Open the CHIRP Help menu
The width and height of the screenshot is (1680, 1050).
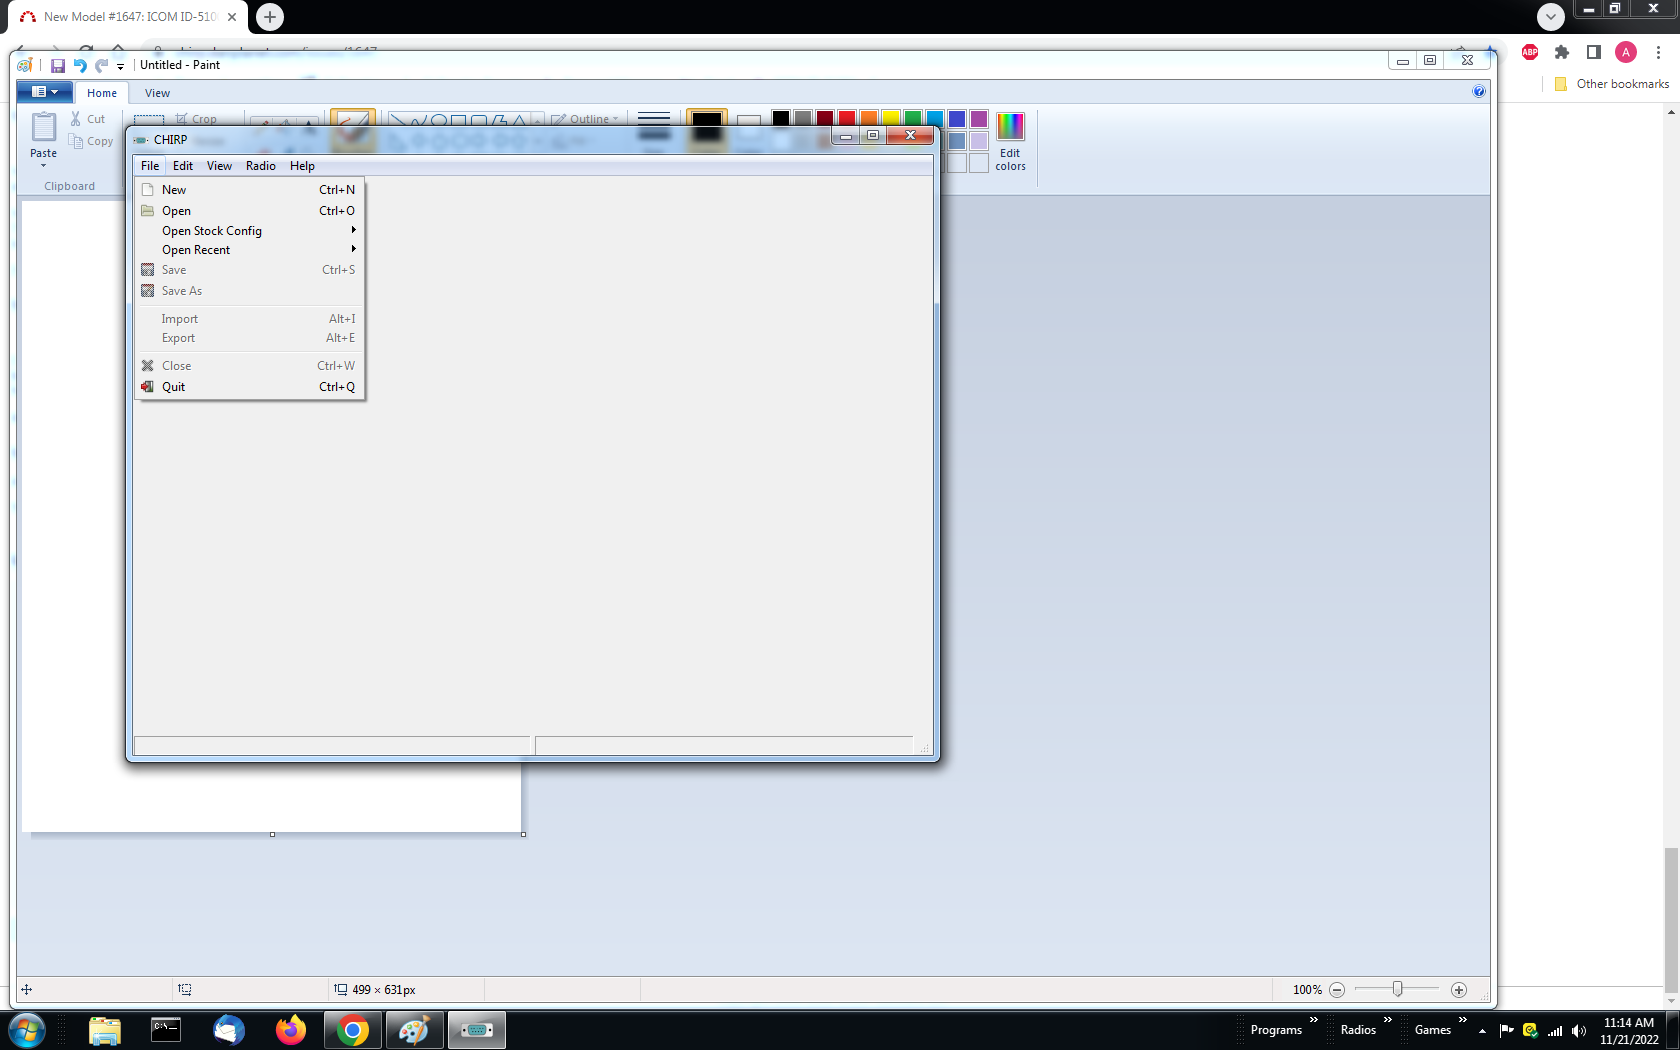(302, 166)
